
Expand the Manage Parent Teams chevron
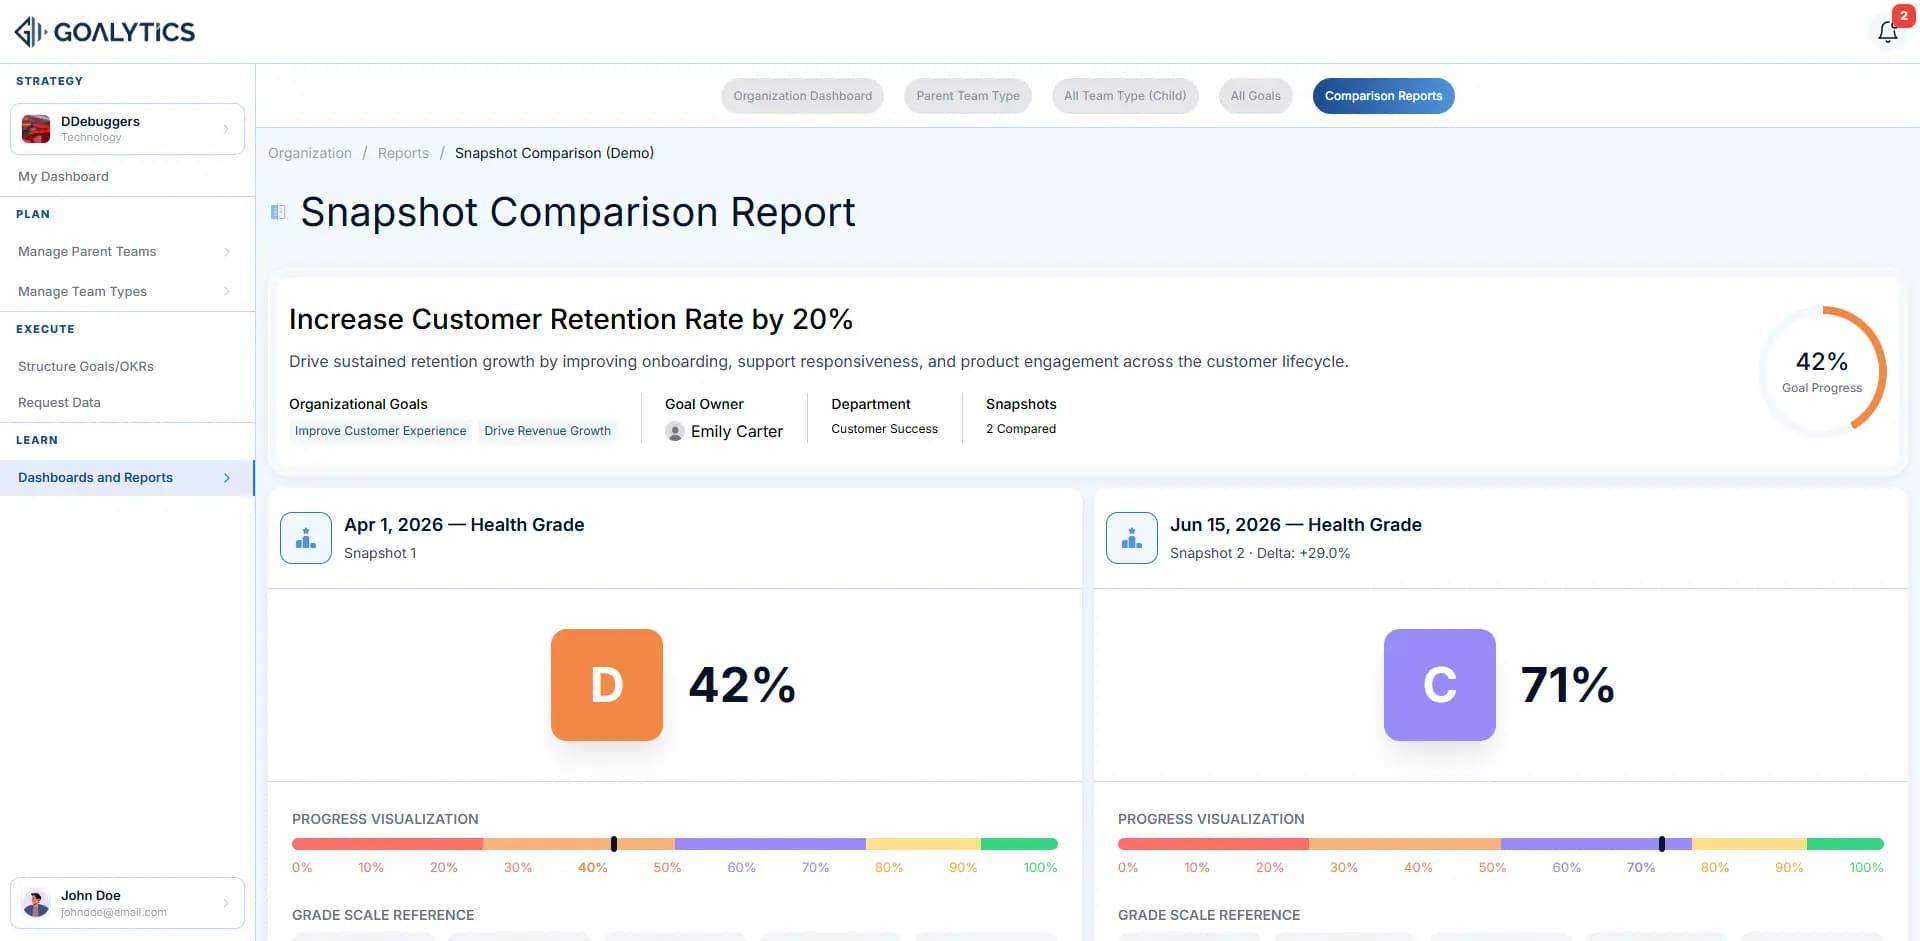[x=227, y=252]
